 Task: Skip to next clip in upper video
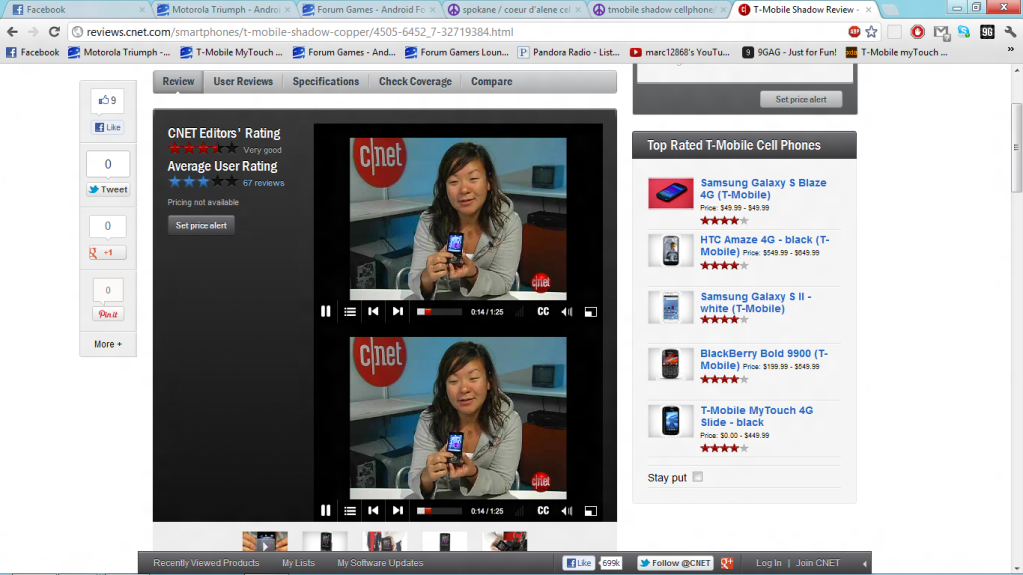[398, 312]
